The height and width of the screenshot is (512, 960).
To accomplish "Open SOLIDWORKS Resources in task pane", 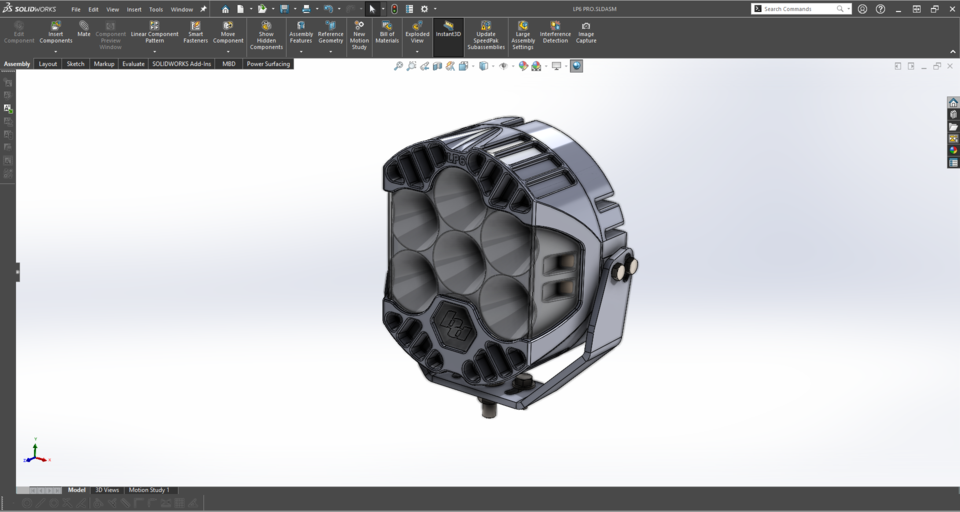I will (953, 102).
